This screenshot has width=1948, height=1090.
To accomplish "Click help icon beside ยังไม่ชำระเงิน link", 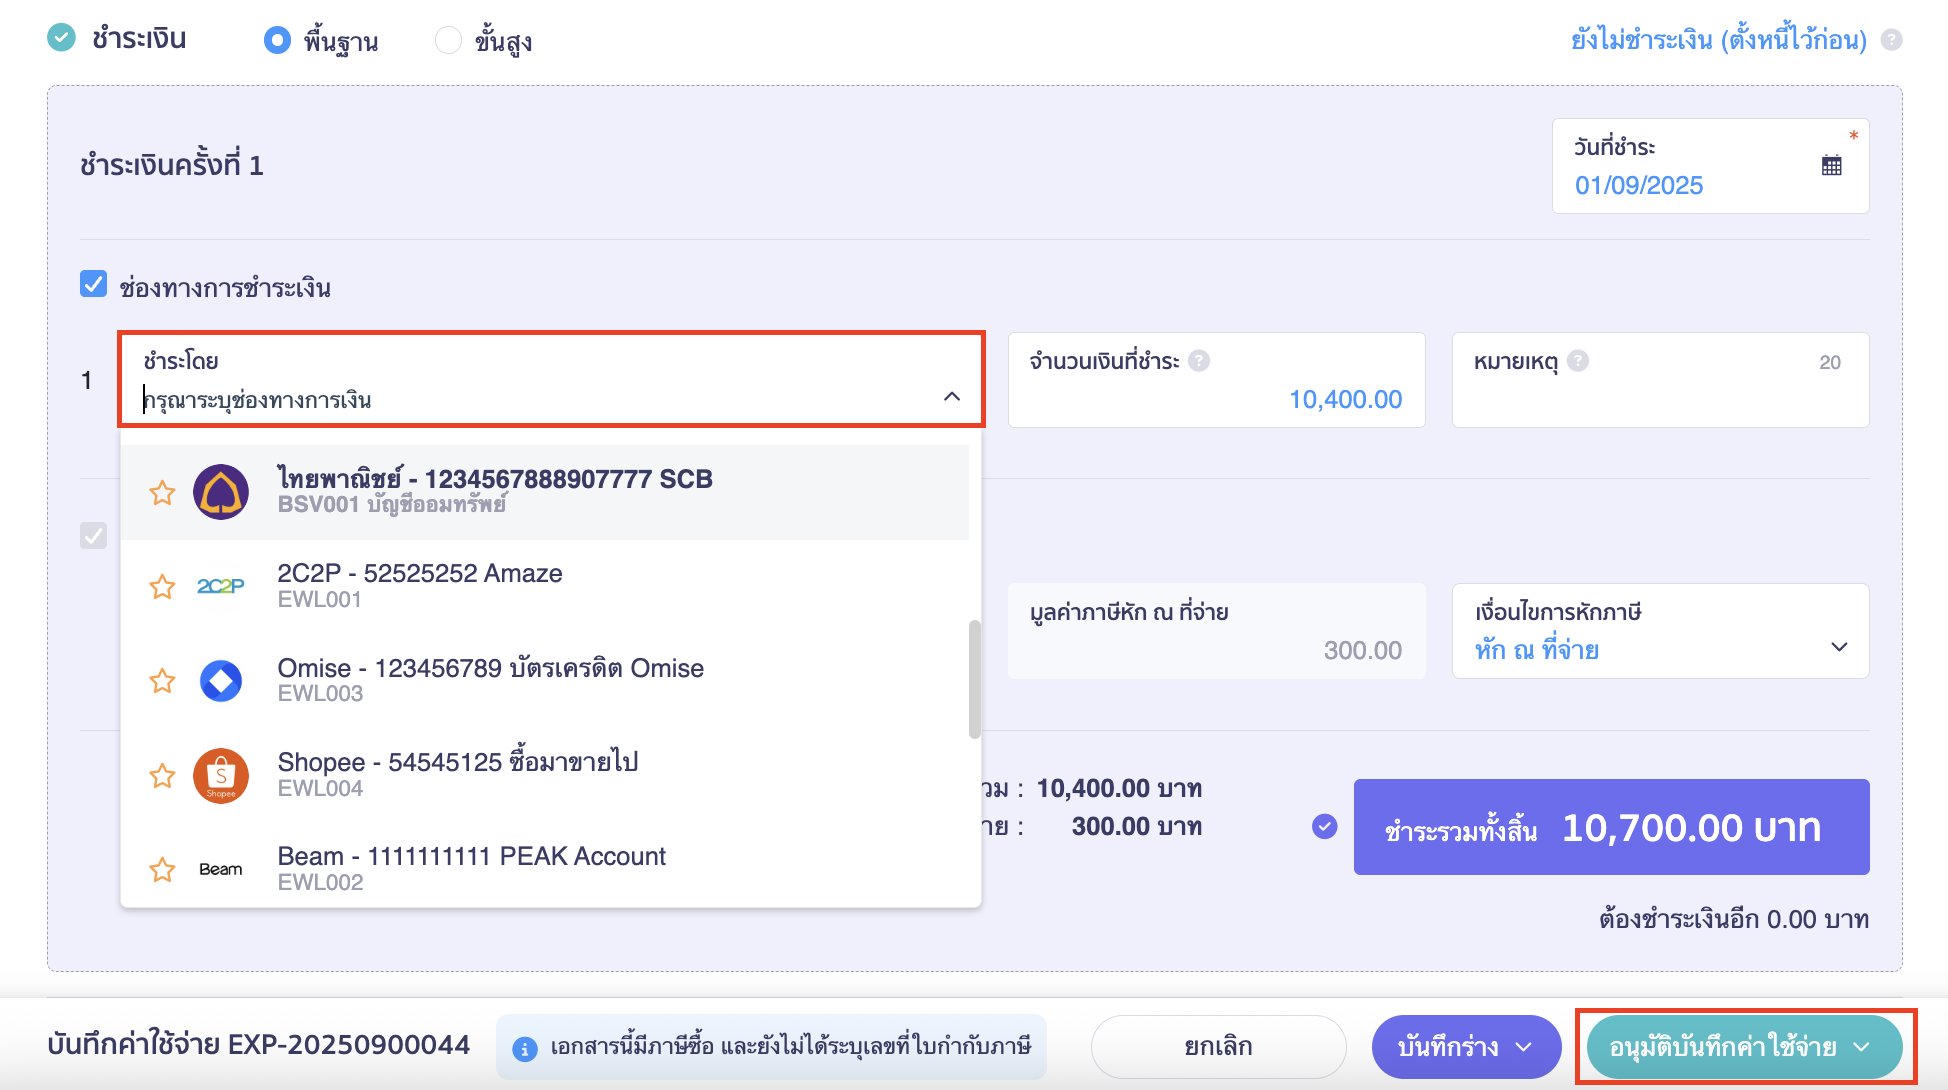I will click(1891, 40).
